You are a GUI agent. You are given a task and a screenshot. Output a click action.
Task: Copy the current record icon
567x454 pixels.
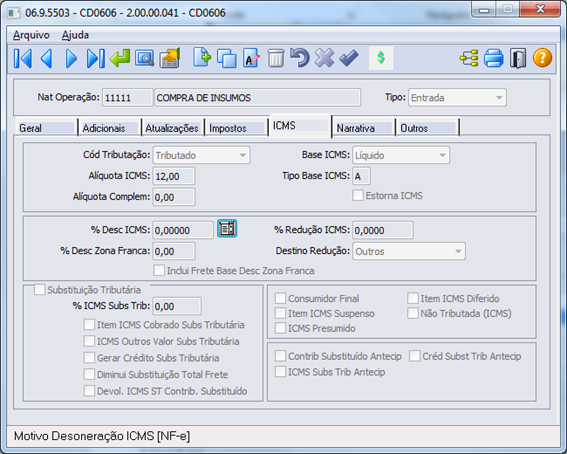point(227,59)
